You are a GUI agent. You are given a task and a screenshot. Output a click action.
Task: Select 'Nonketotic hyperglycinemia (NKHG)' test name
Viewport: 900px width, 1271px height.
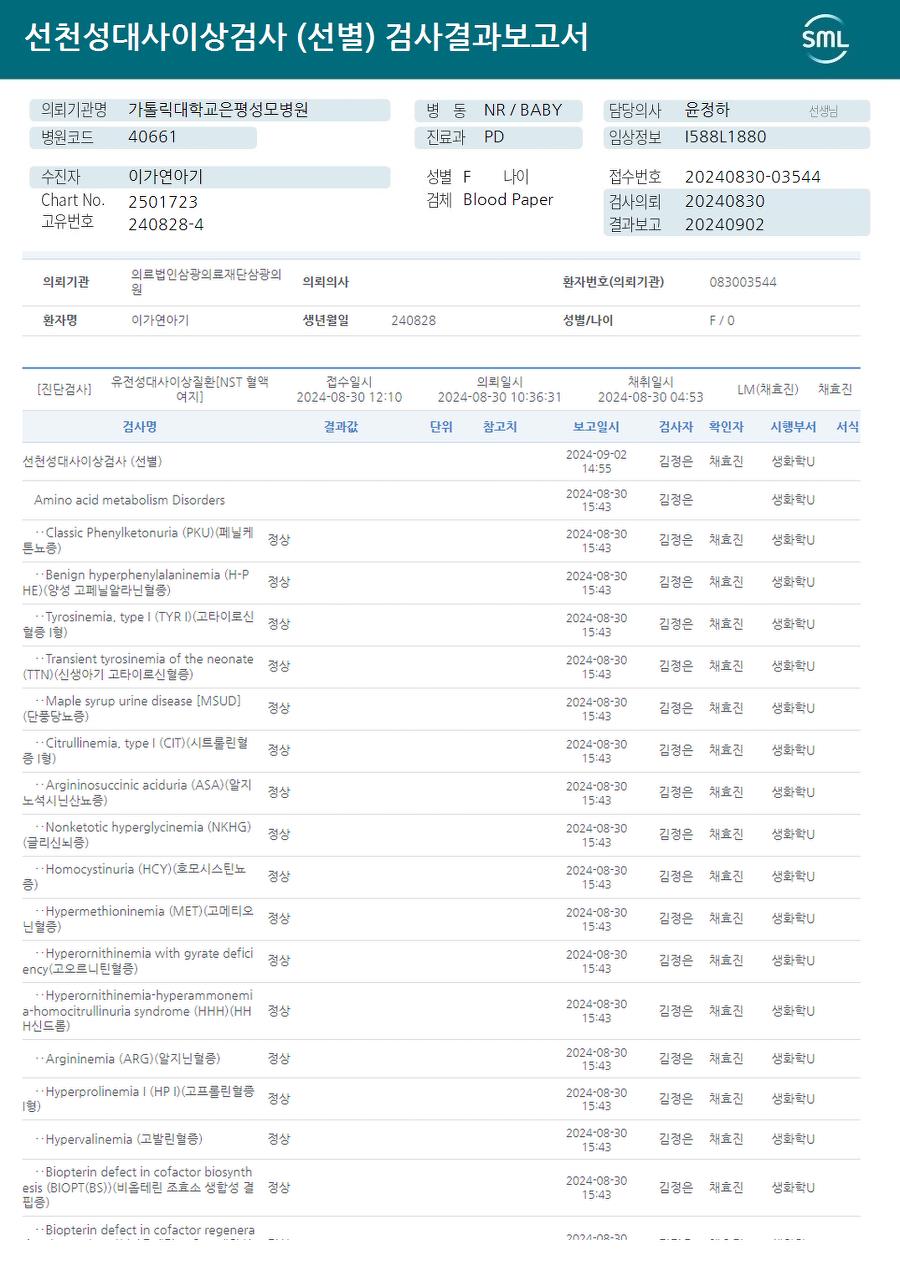point(137,834)
